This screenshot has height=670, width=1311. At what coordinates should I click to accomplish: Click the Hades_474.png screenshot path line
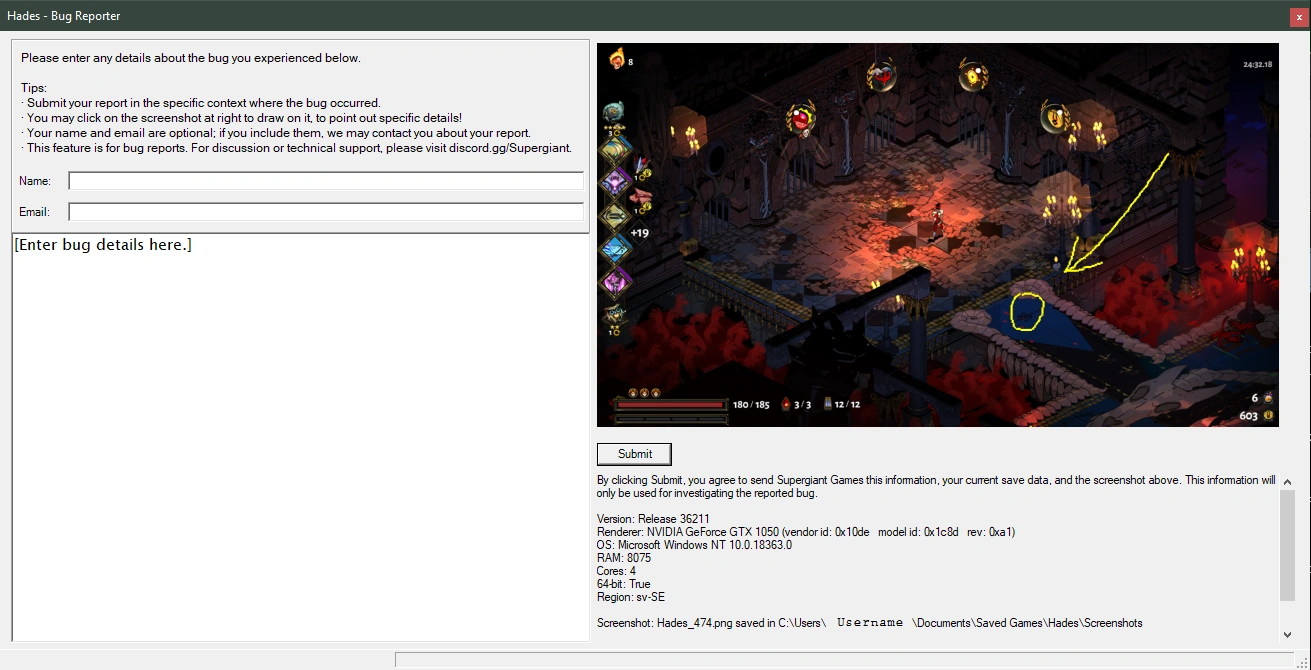[x=870, y=623]
